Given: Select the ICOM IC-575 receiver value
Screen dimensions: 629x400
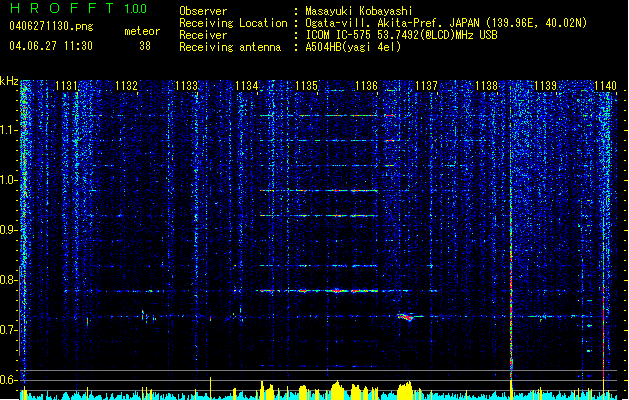Looking at the screenshot, I should pos(401,35).
